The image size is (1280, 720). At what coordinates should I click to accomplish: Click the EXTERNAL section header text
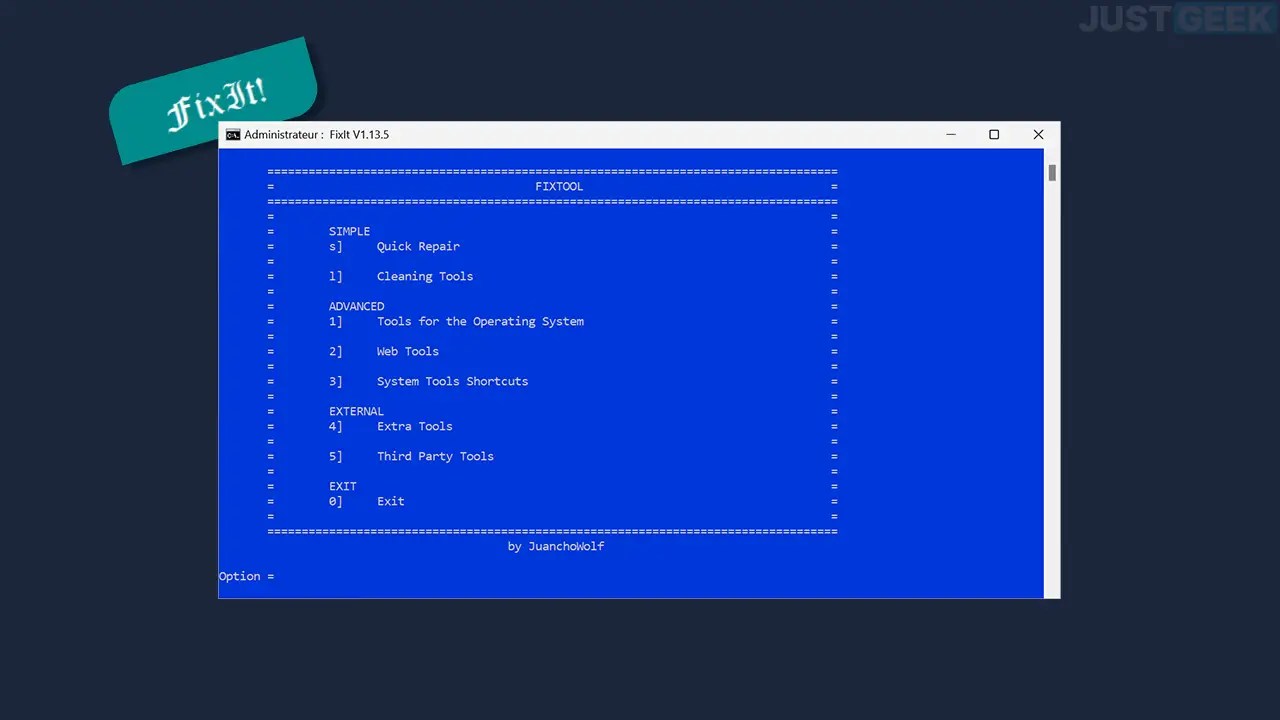(x=356, y=411)
